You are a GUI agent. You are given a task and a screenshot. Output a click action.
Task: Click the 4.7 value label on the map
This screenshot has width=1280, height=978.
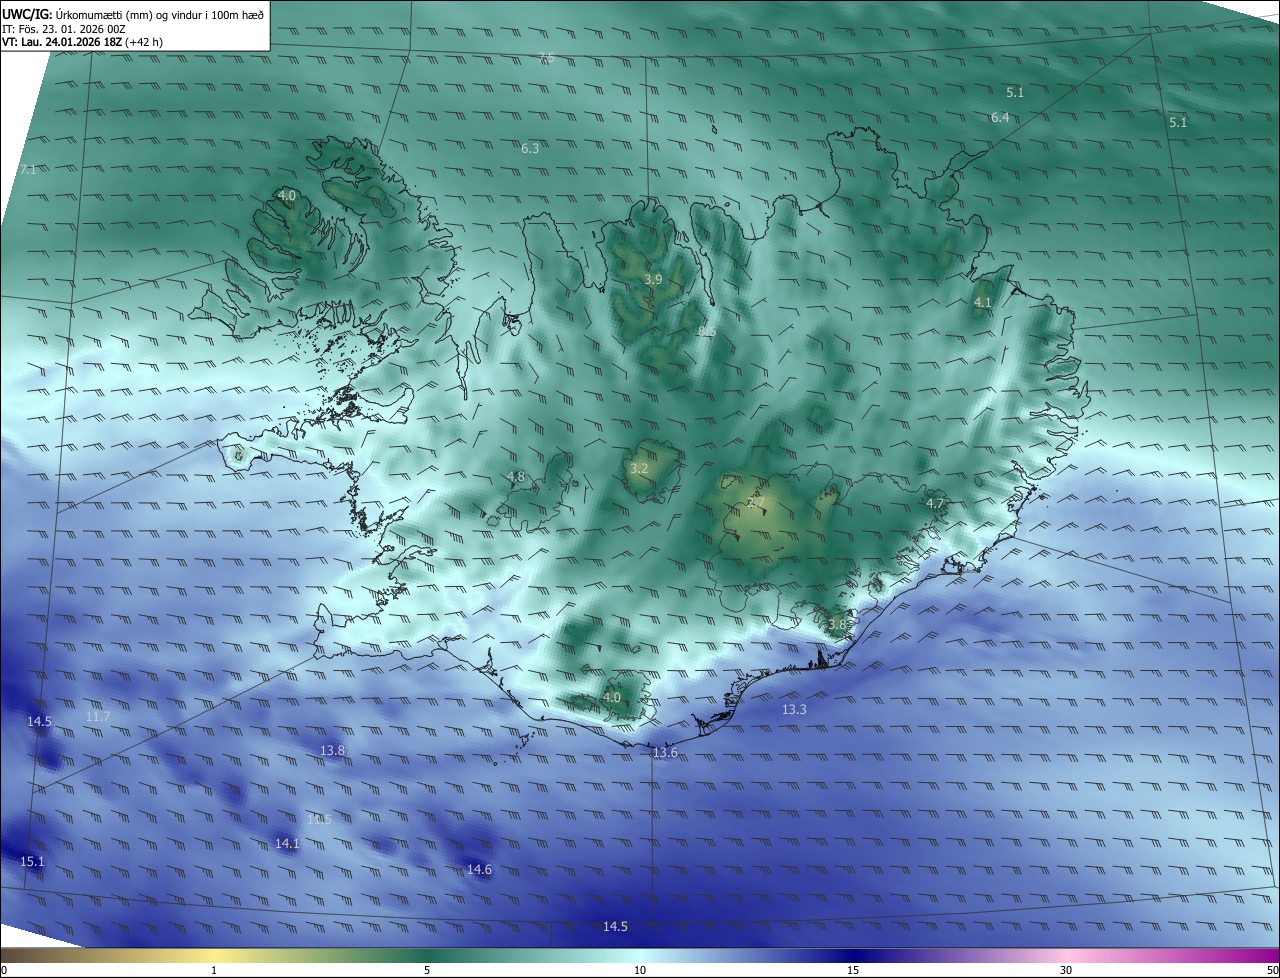click(x=935, y=503)
